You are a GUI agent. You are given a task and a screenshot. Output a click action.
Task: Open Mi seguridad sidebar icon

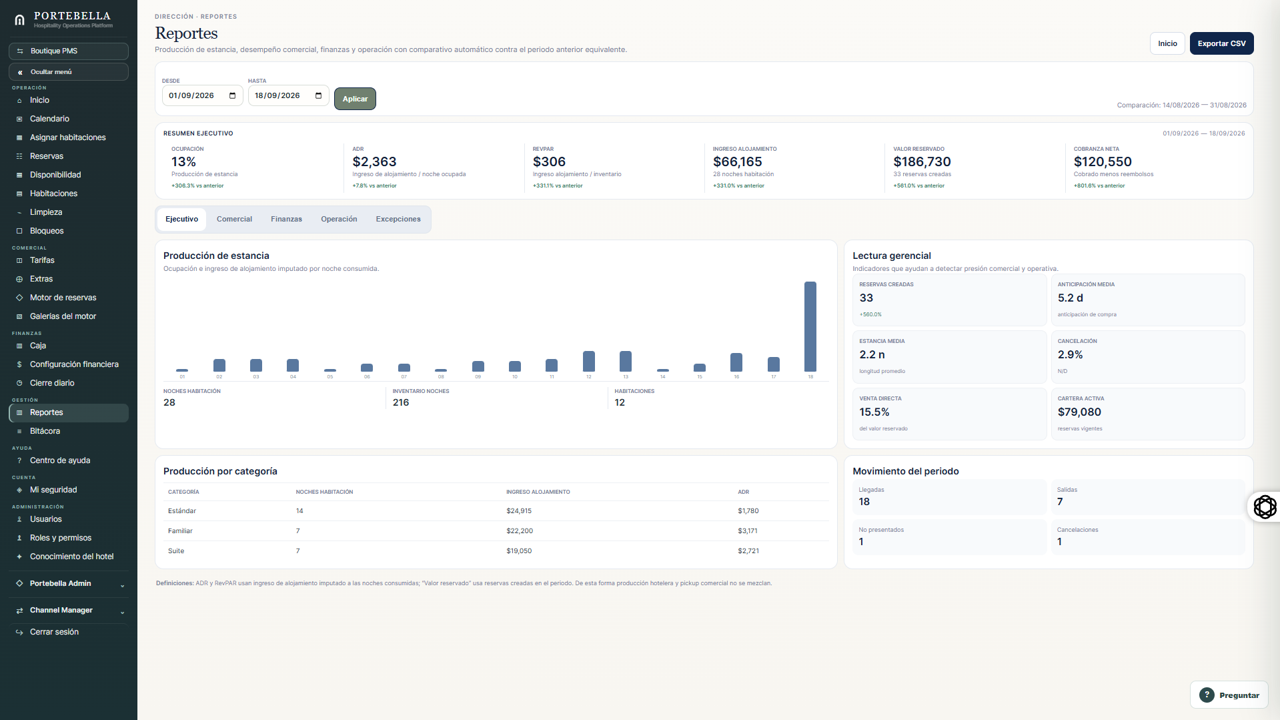[x=19, y=490]
